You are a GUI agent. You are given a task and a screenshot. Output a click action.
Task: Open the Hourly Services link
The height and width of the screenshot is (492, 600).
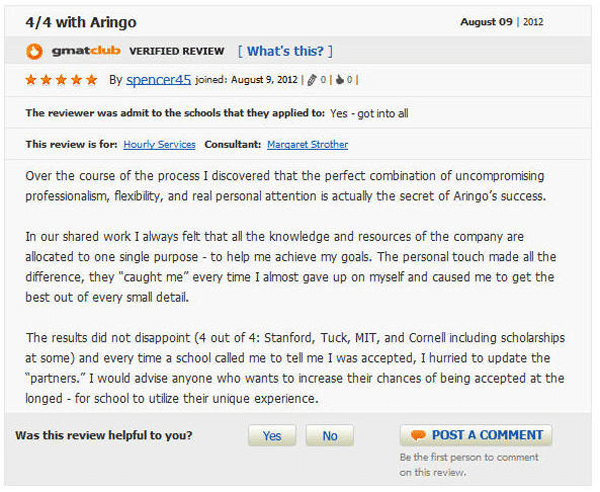click(x=159, y=145)
